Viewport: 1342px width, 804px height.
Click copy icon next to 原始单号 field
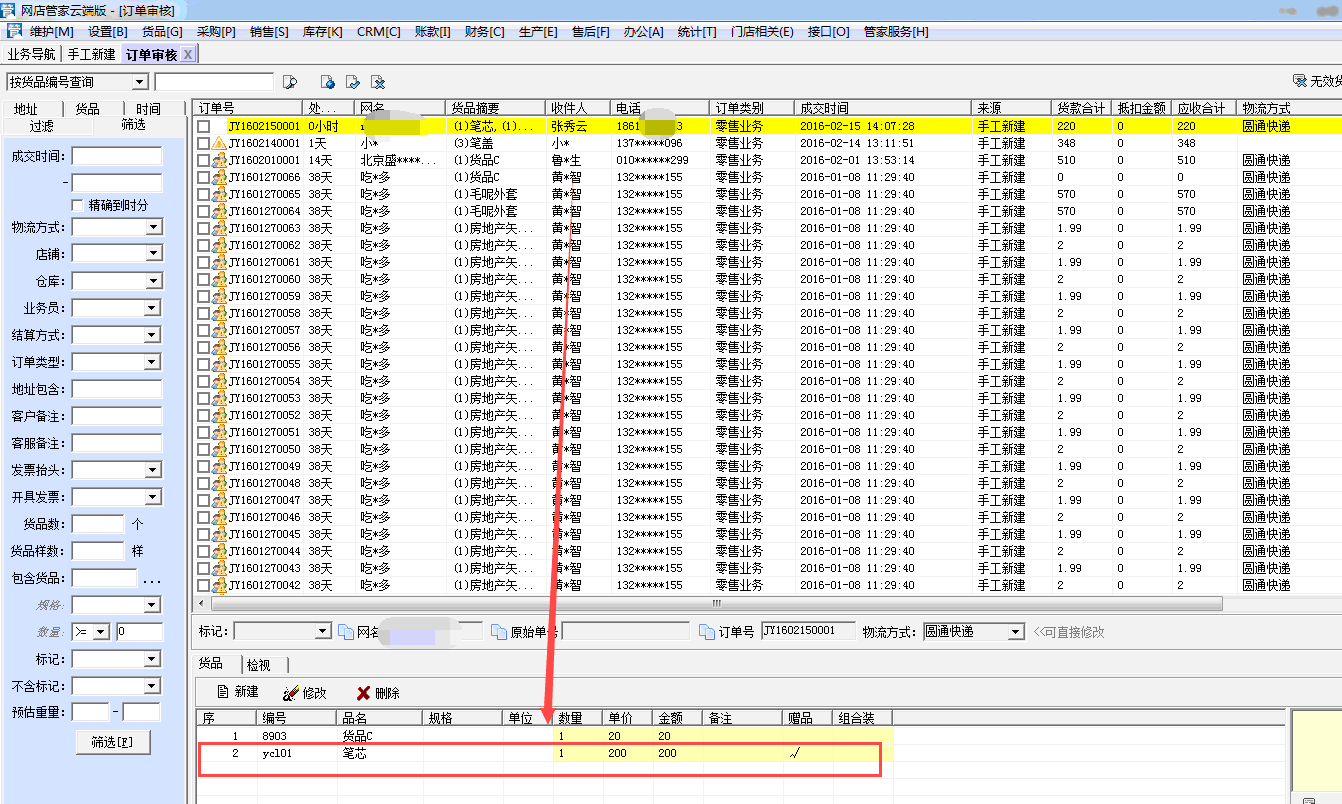(499, 631)
